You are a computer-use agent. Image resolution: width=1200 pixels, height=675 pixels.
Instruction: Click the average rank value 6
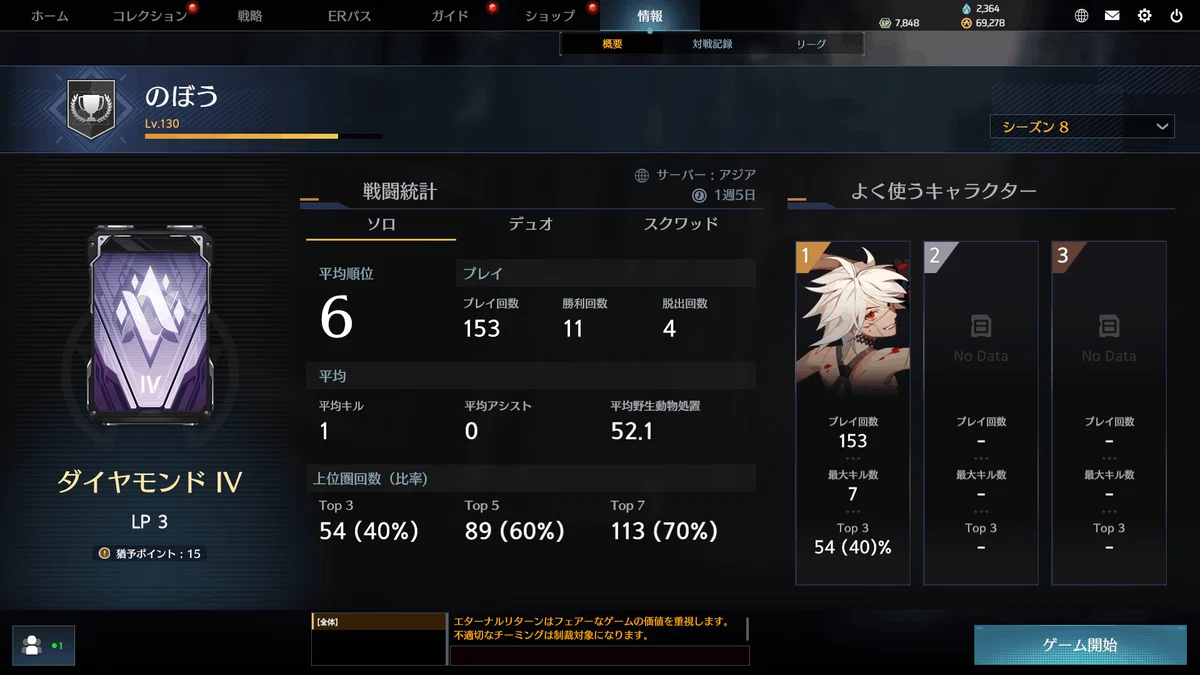click(337, 317)
